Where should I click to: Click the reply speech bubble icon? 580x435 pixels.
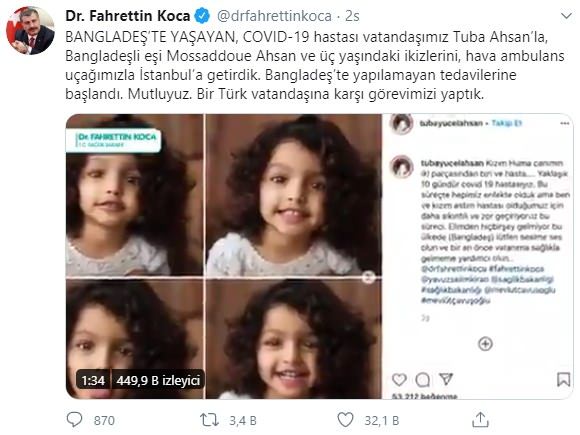pyautogui.click(x=74, y=420)
